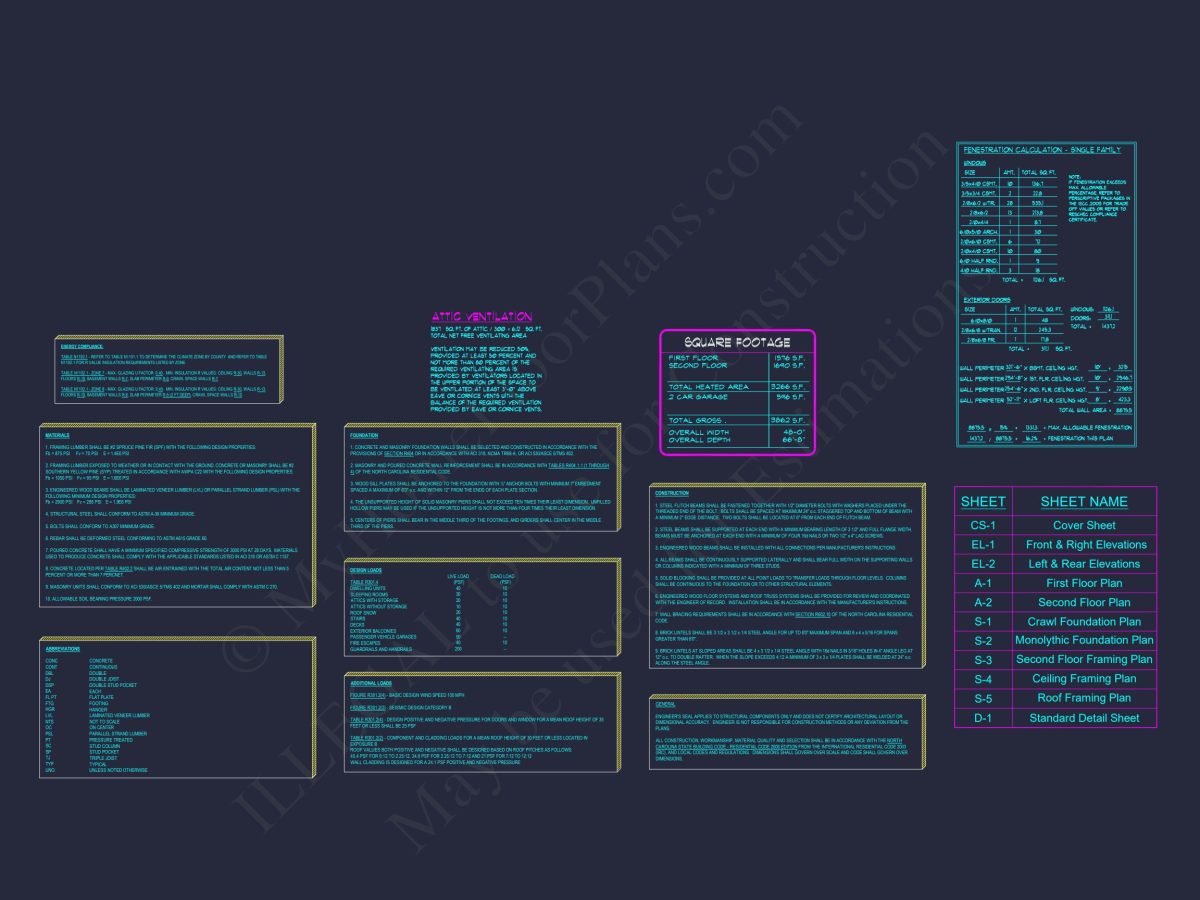Select the Front & Right Elevations sheet name
Screen dimensions: 1200x900
(1084, 545)
